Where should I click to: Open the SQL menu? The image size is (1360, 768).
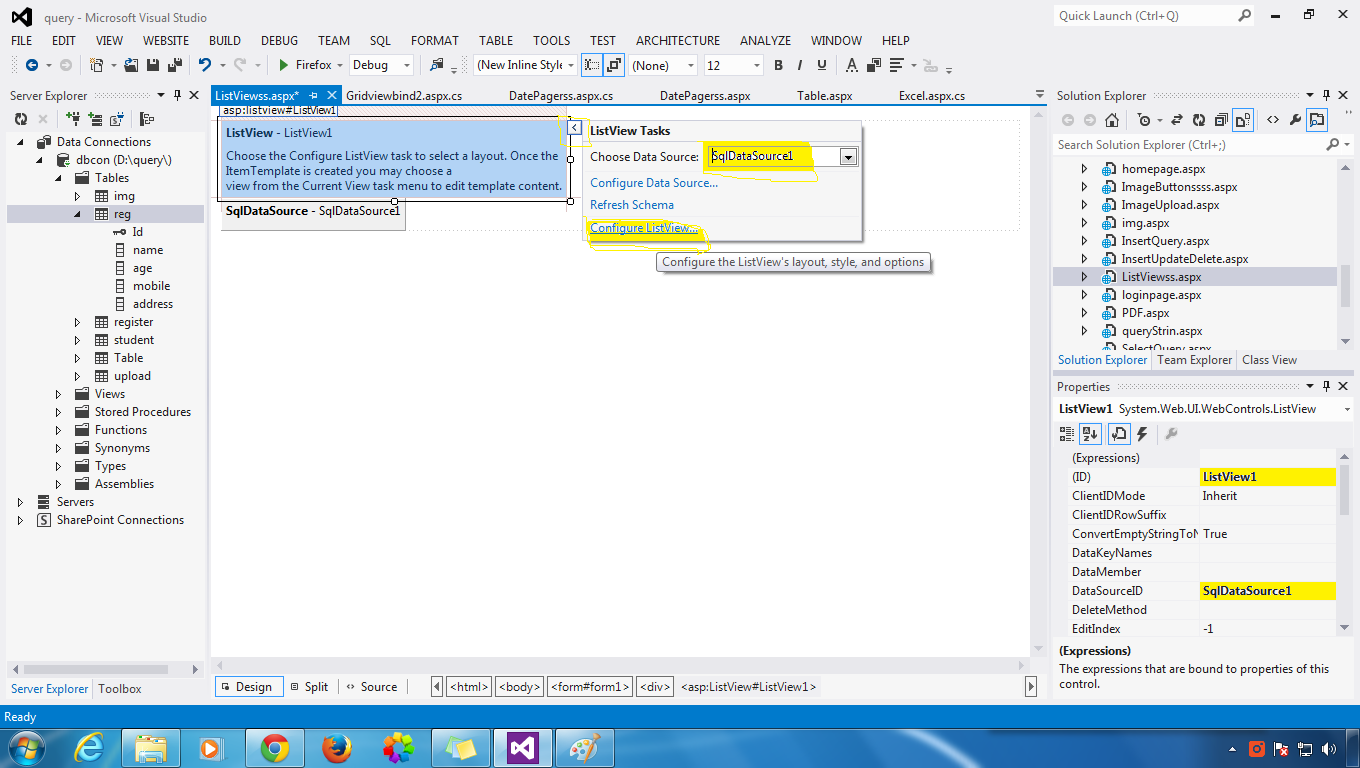[x=380, y=40]
